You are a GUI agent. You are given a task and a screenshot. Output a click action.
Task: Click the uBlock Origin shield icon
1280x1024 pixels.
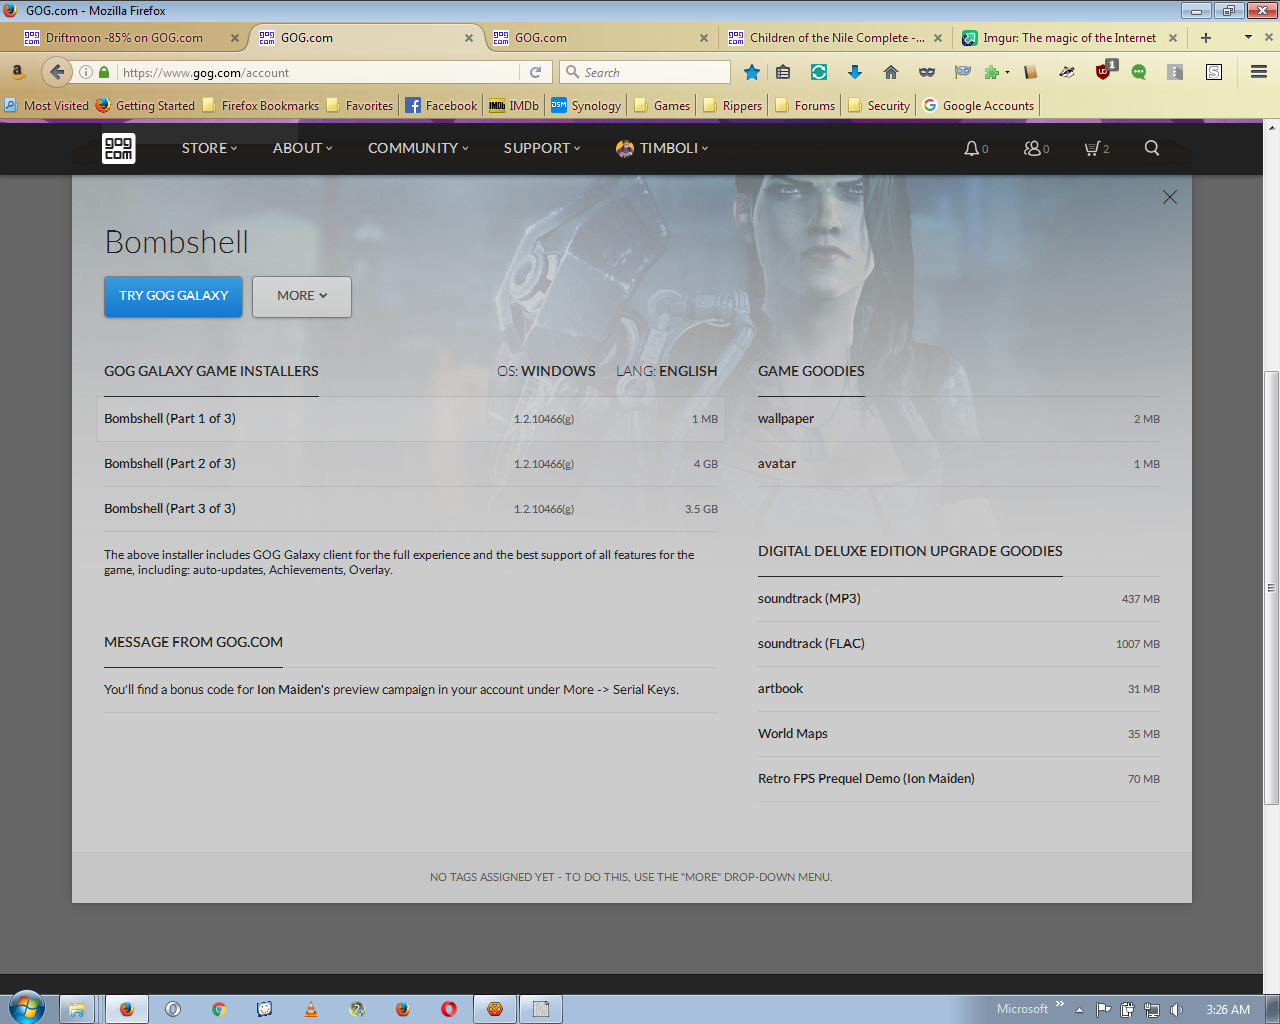[x=1104, y=71]
